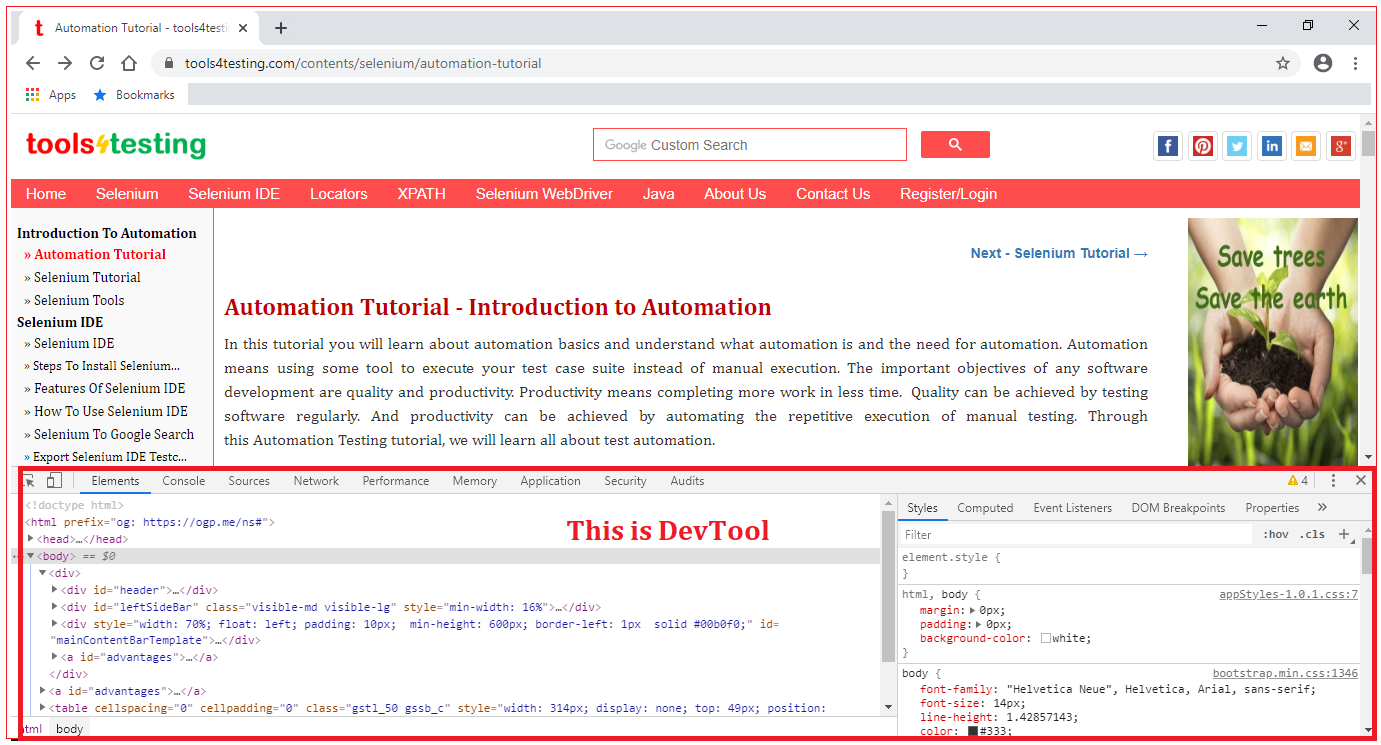Open Register/Login in site navbar
The height and width of the screenshot is (745, 1381).
[948, 194]
